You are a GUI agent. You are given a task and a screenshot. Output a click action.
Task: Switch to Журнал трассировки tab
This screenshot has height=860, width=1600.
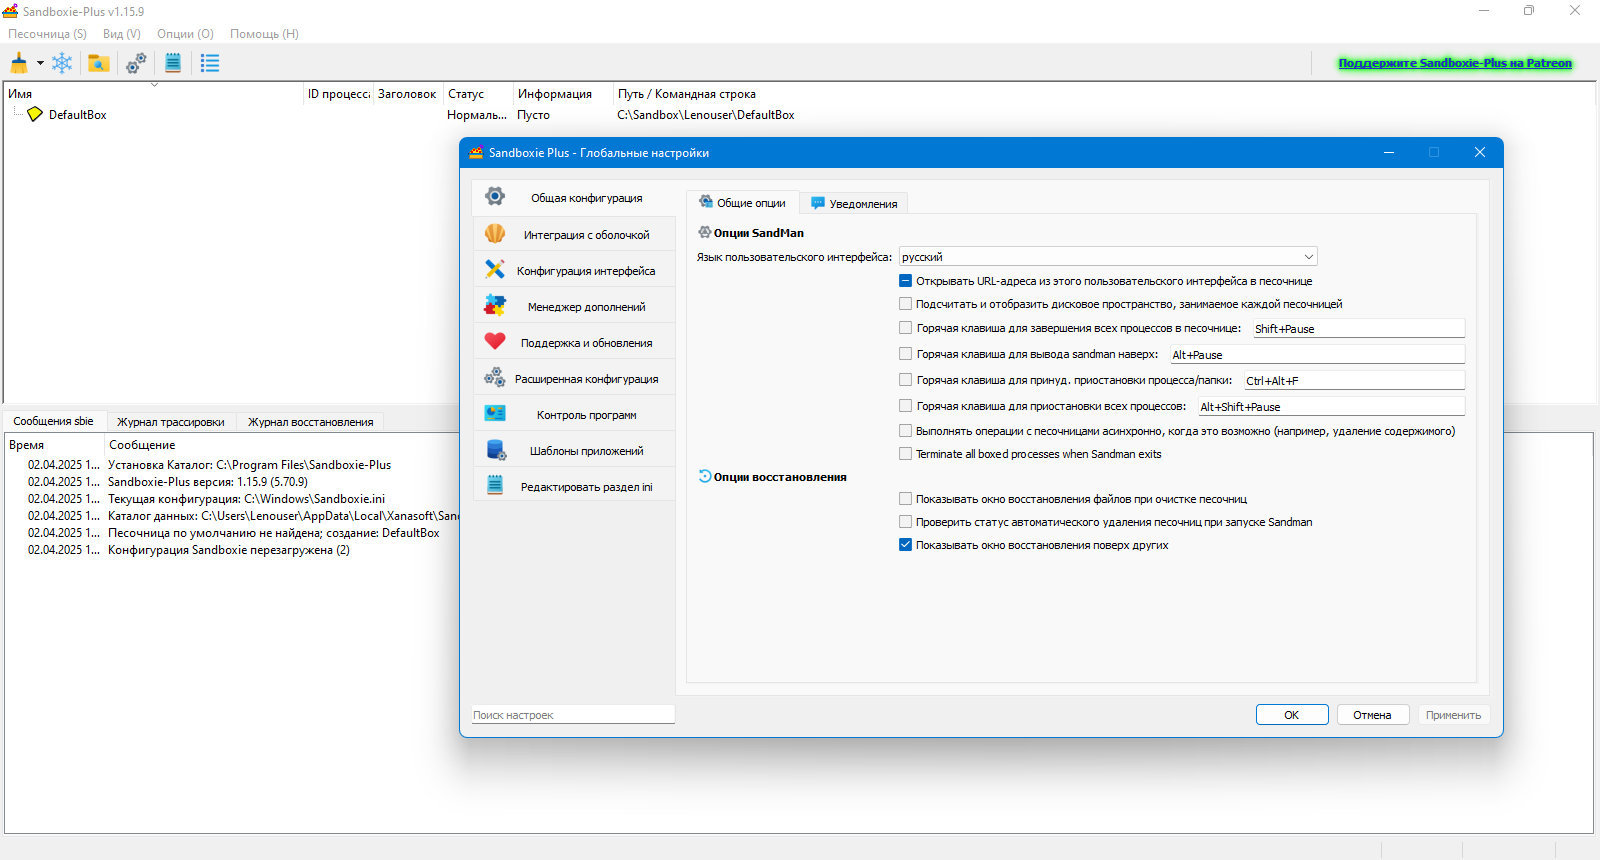[171, 422]
